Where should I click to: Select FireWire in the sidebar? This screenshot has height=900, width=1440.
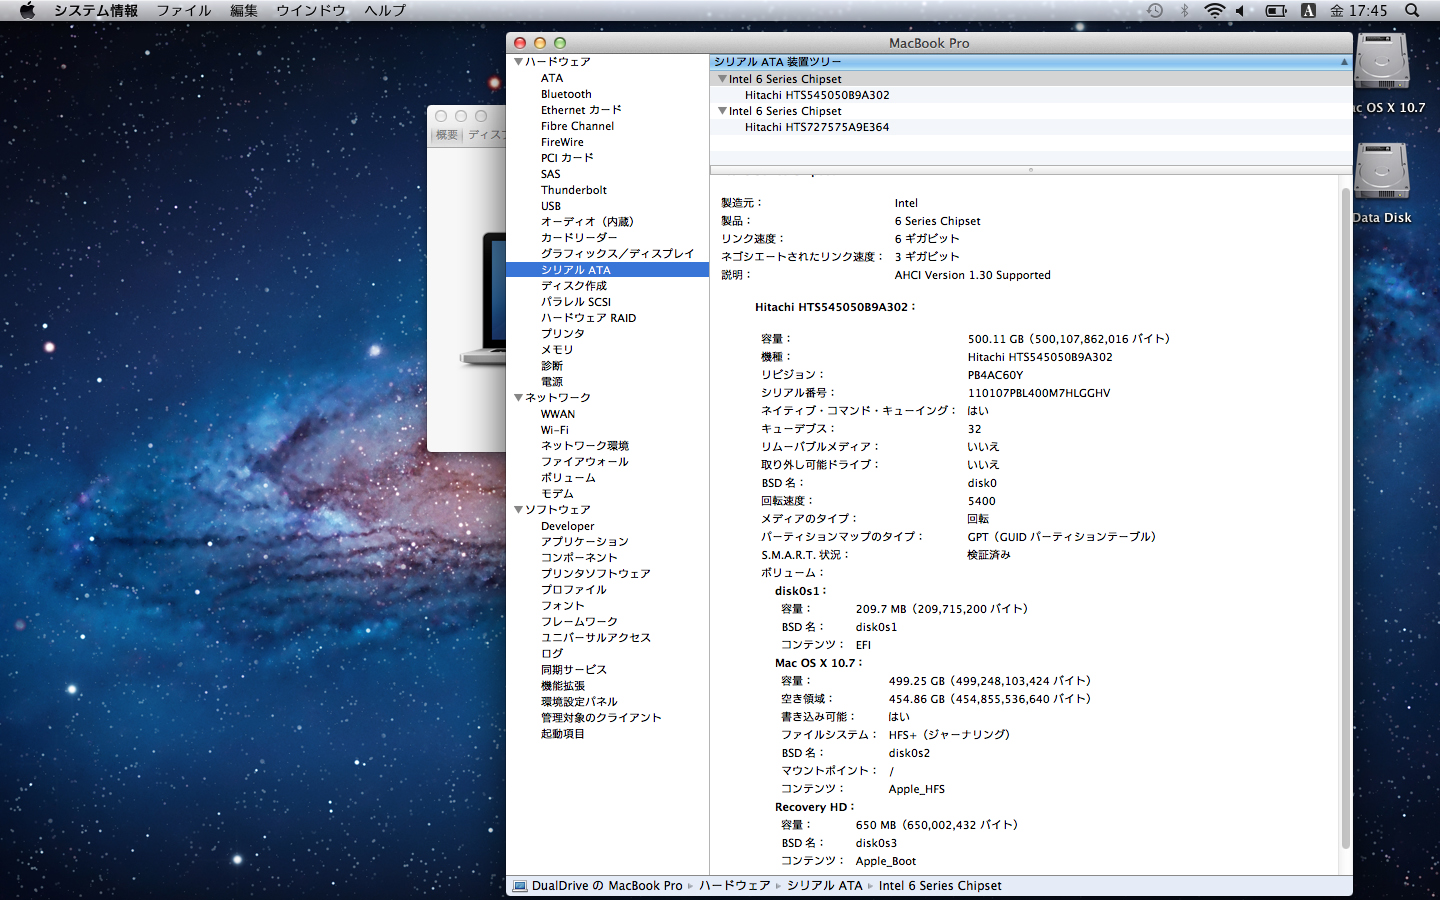click(x=562, y=142)
